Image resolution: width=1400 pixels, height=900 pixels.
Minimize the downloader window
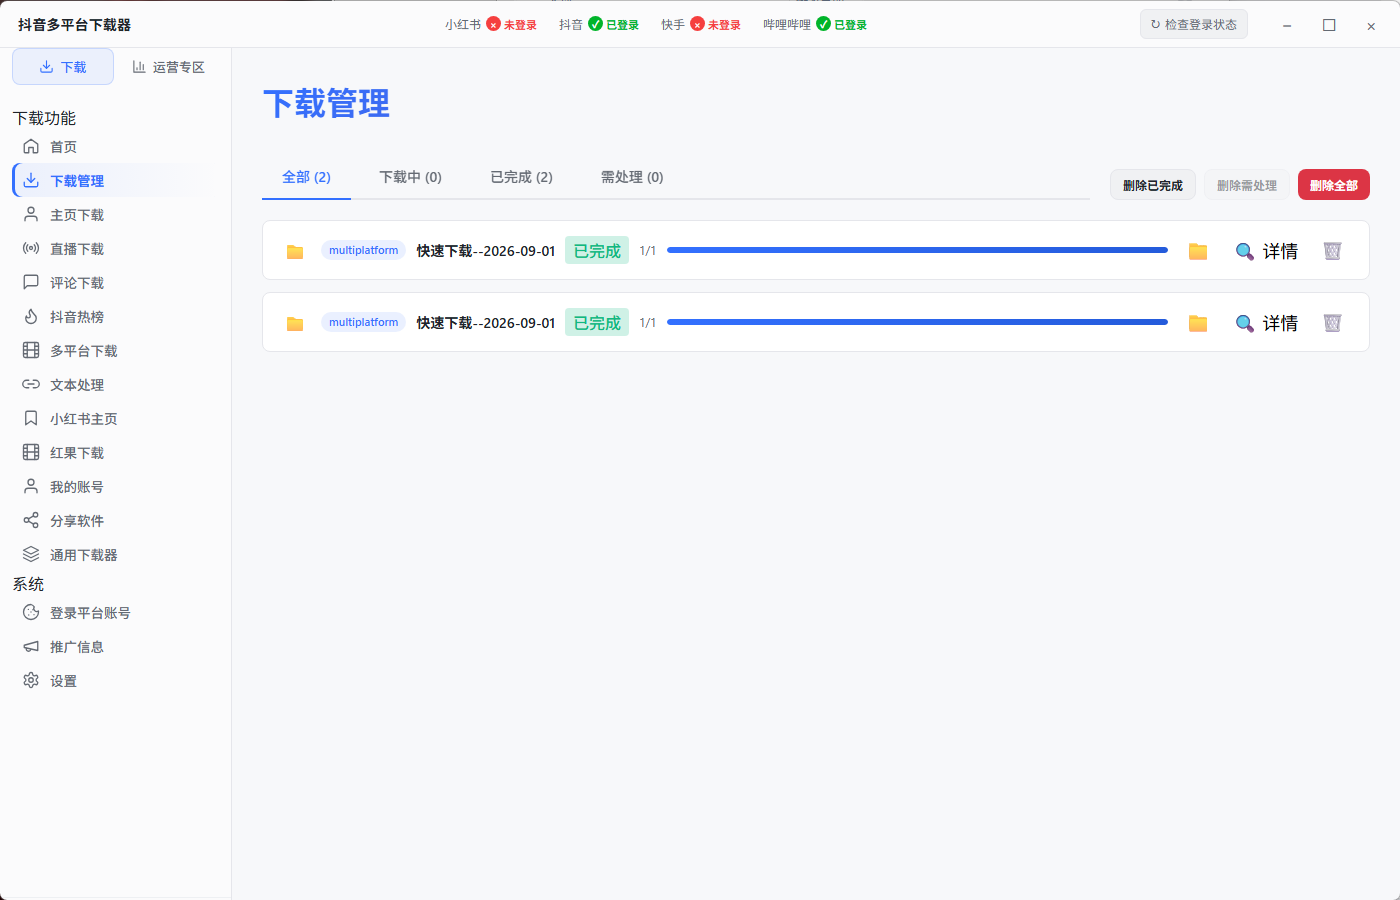(1287, 25)
